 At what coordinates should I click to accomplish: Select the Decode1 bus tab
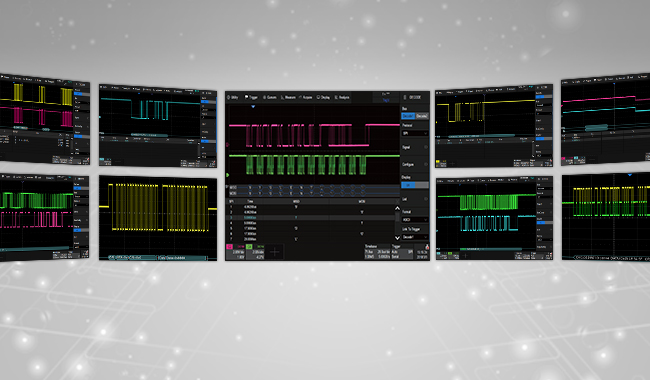408,116
